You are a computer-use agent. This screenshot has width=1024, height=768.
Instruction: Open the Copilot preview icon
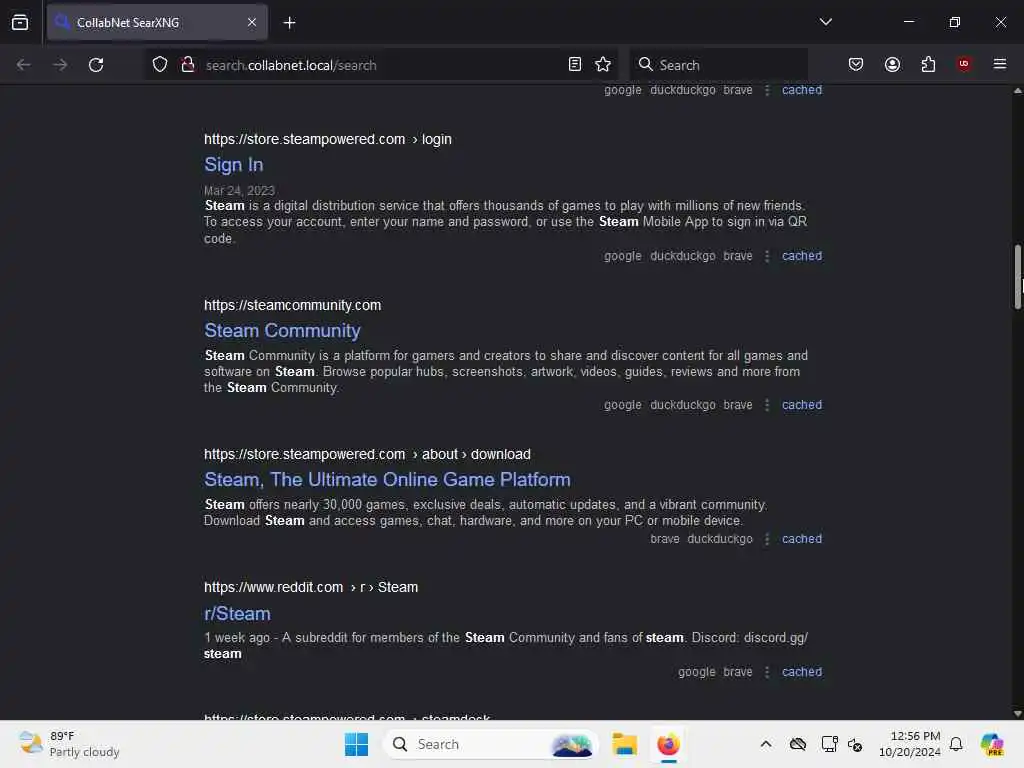coord(992,744)
